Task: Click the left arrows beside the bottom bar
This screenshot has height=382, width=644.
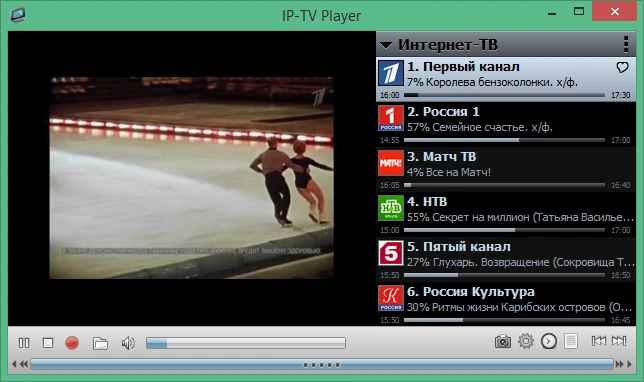Action: 20,364
